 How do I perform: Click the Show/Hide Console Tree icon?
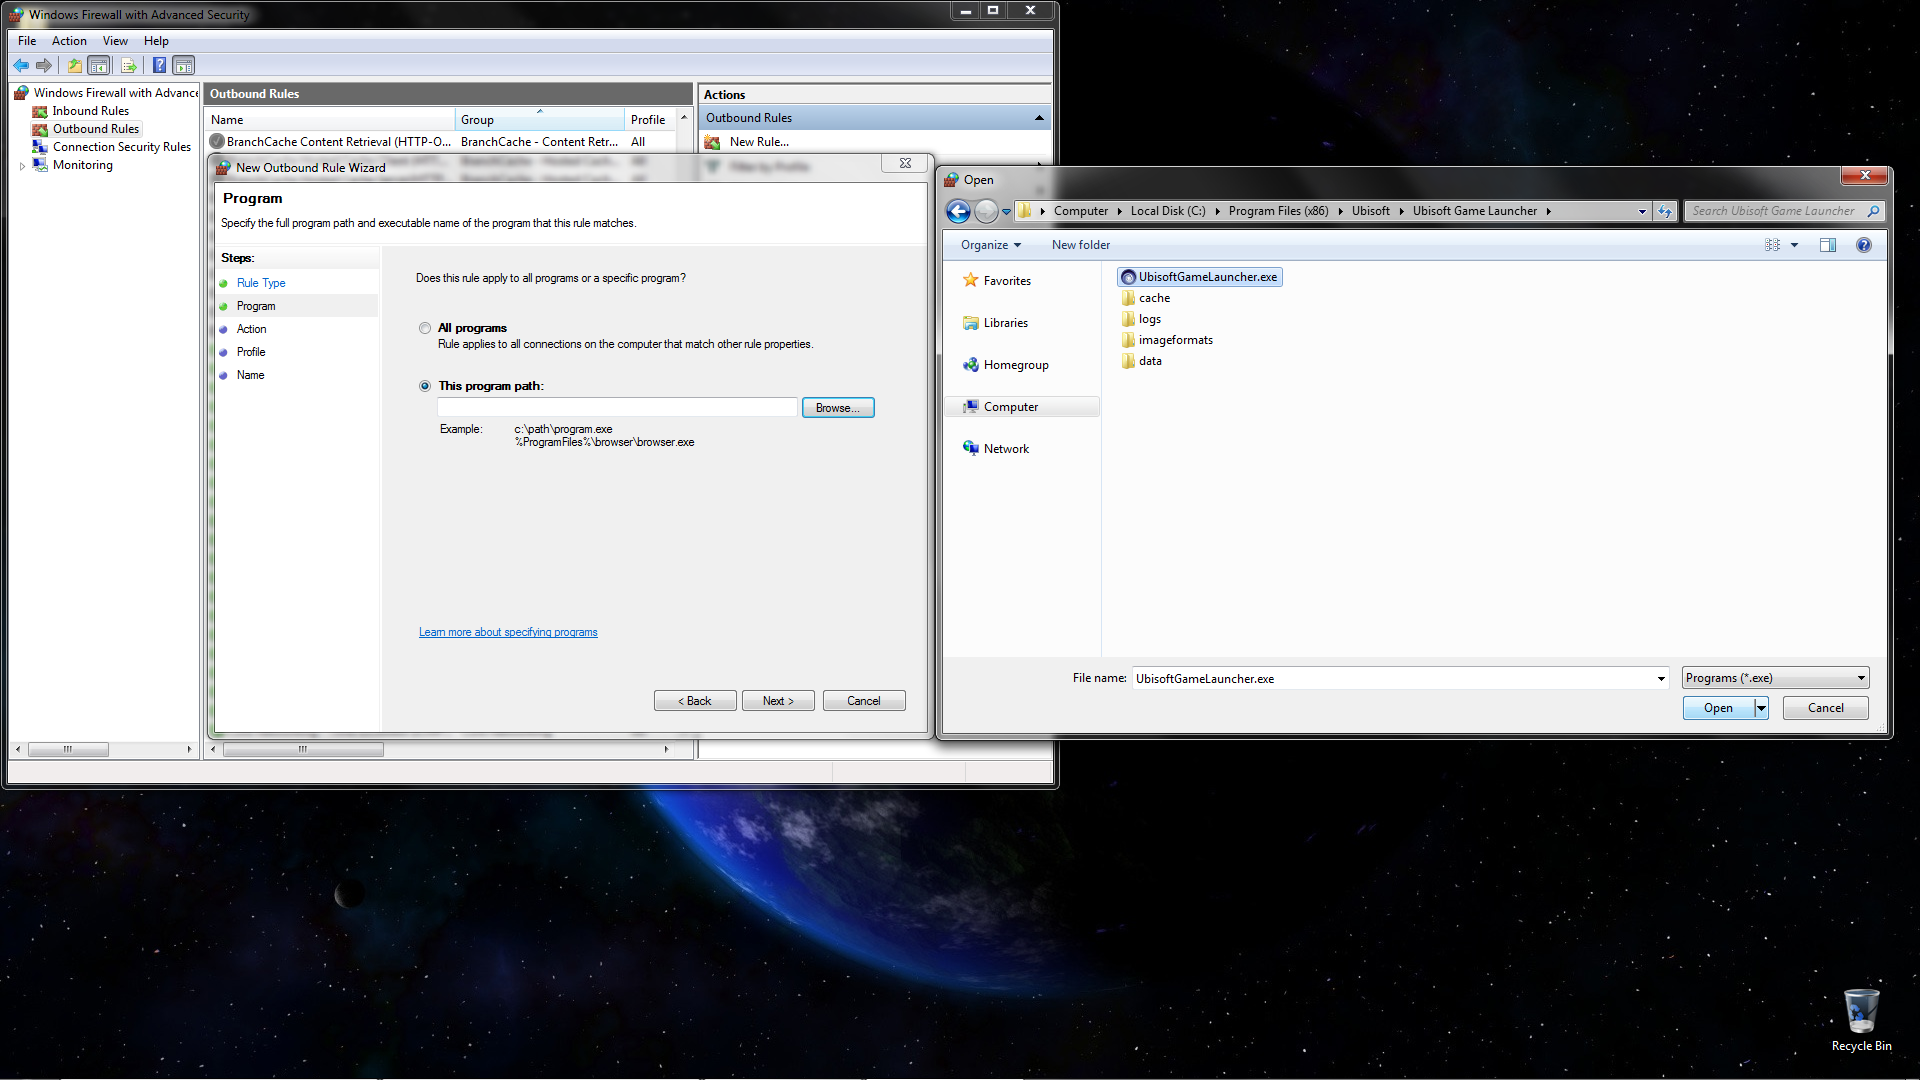[x=99, y=66]
